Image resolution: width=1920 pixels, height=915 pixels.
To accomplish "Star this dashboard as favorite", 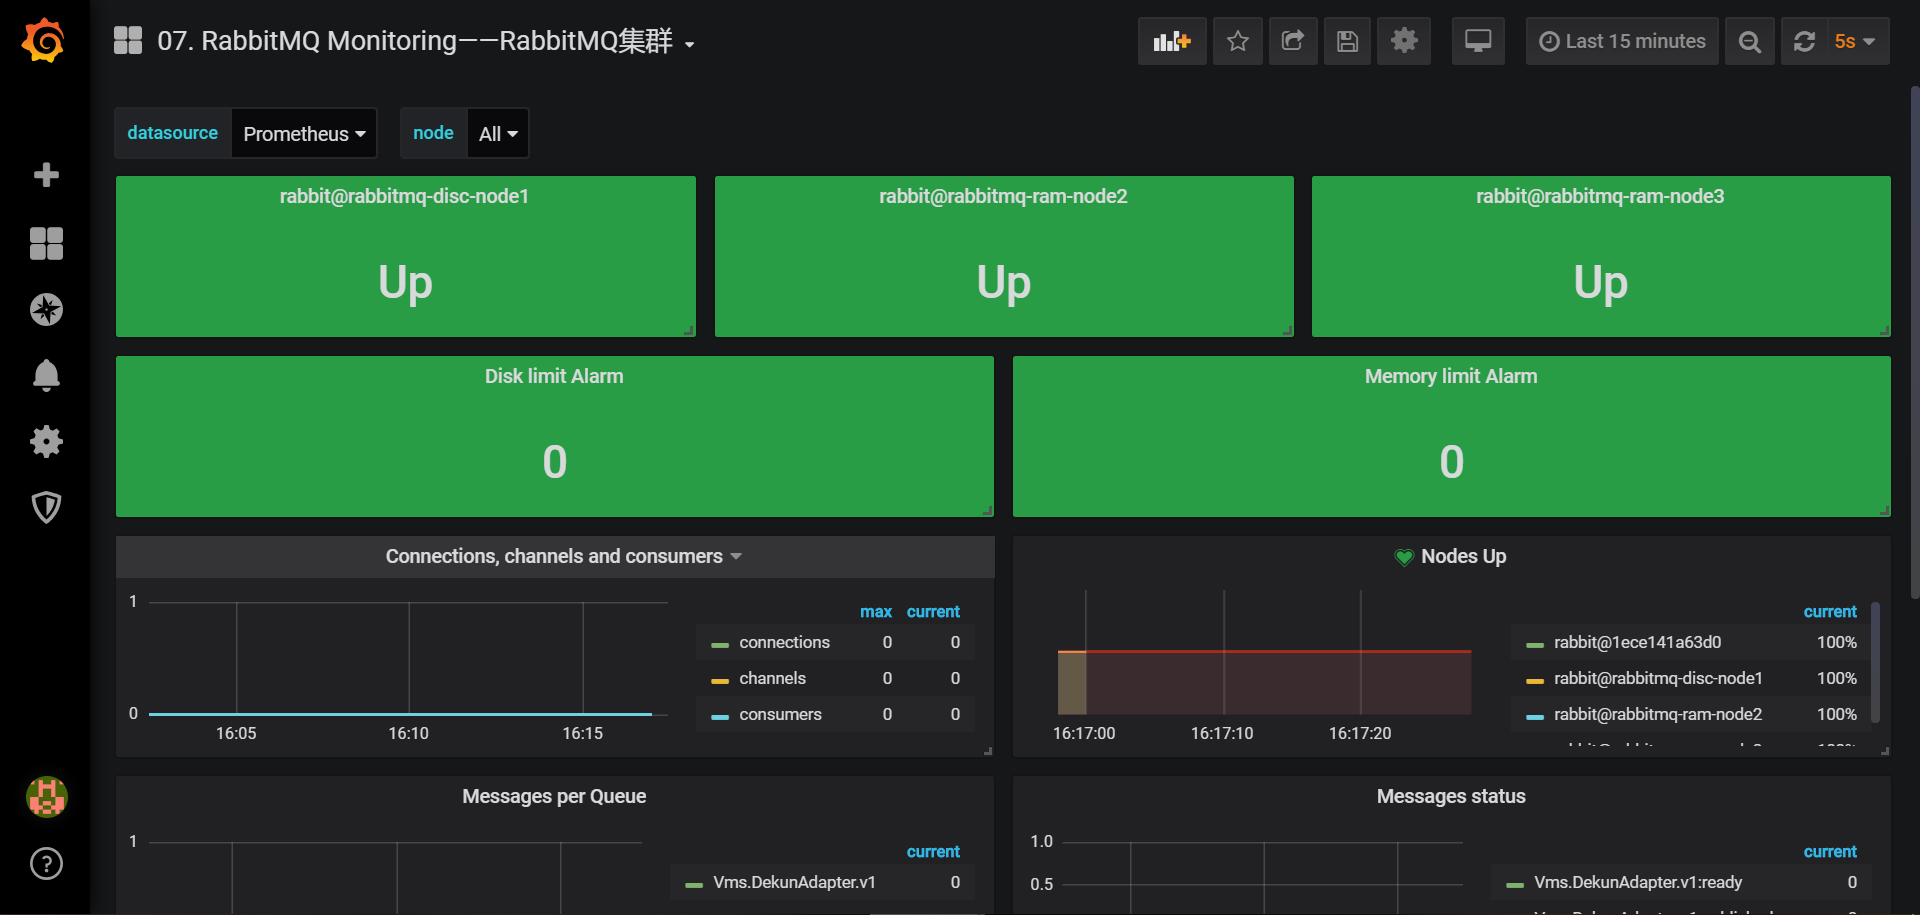I will 1238,41.
